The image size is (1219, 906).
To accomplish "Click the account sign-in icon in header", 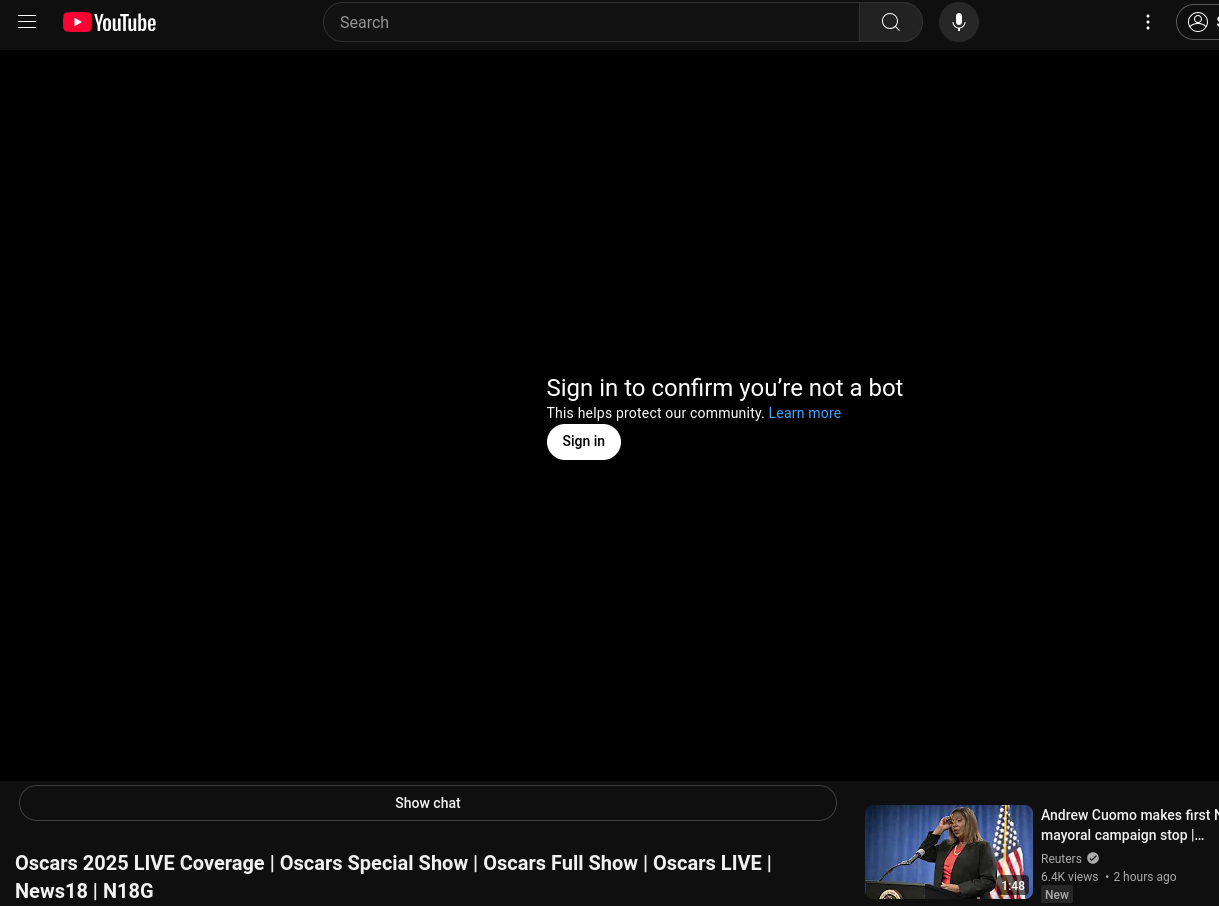I will click(1198, 22).
